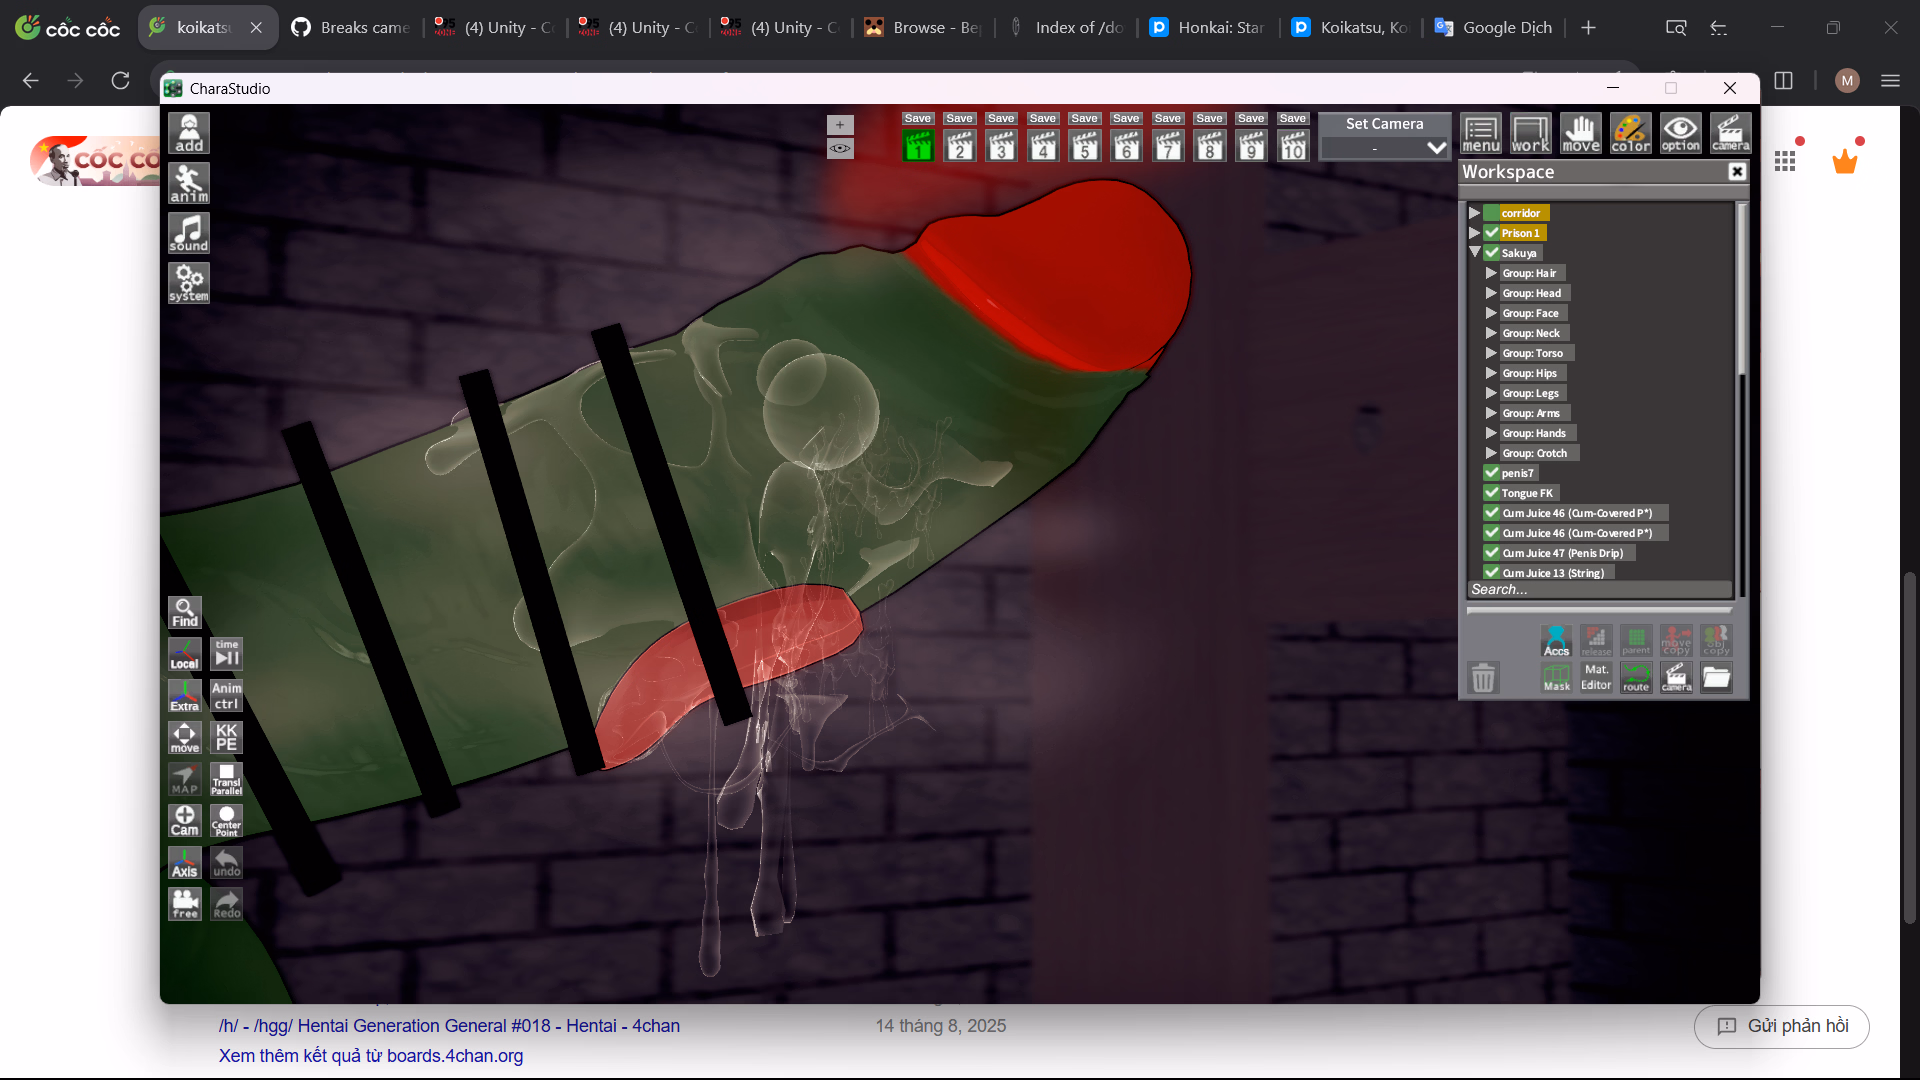1920x1080 pixels.
Task: Click the undo arrow icon
Action: coord(227,863)
